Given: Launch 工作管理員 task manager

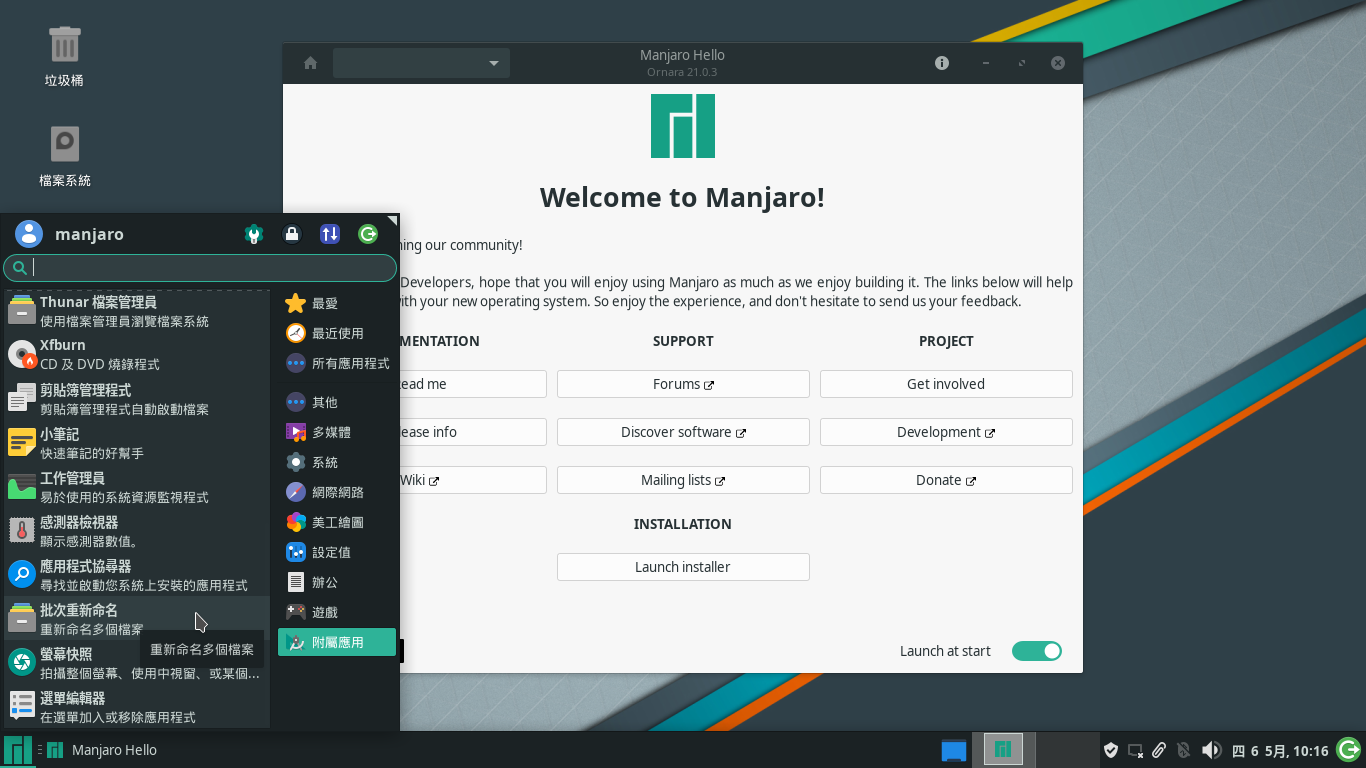Looking at the screenshot, I should (x=137, y=487).
